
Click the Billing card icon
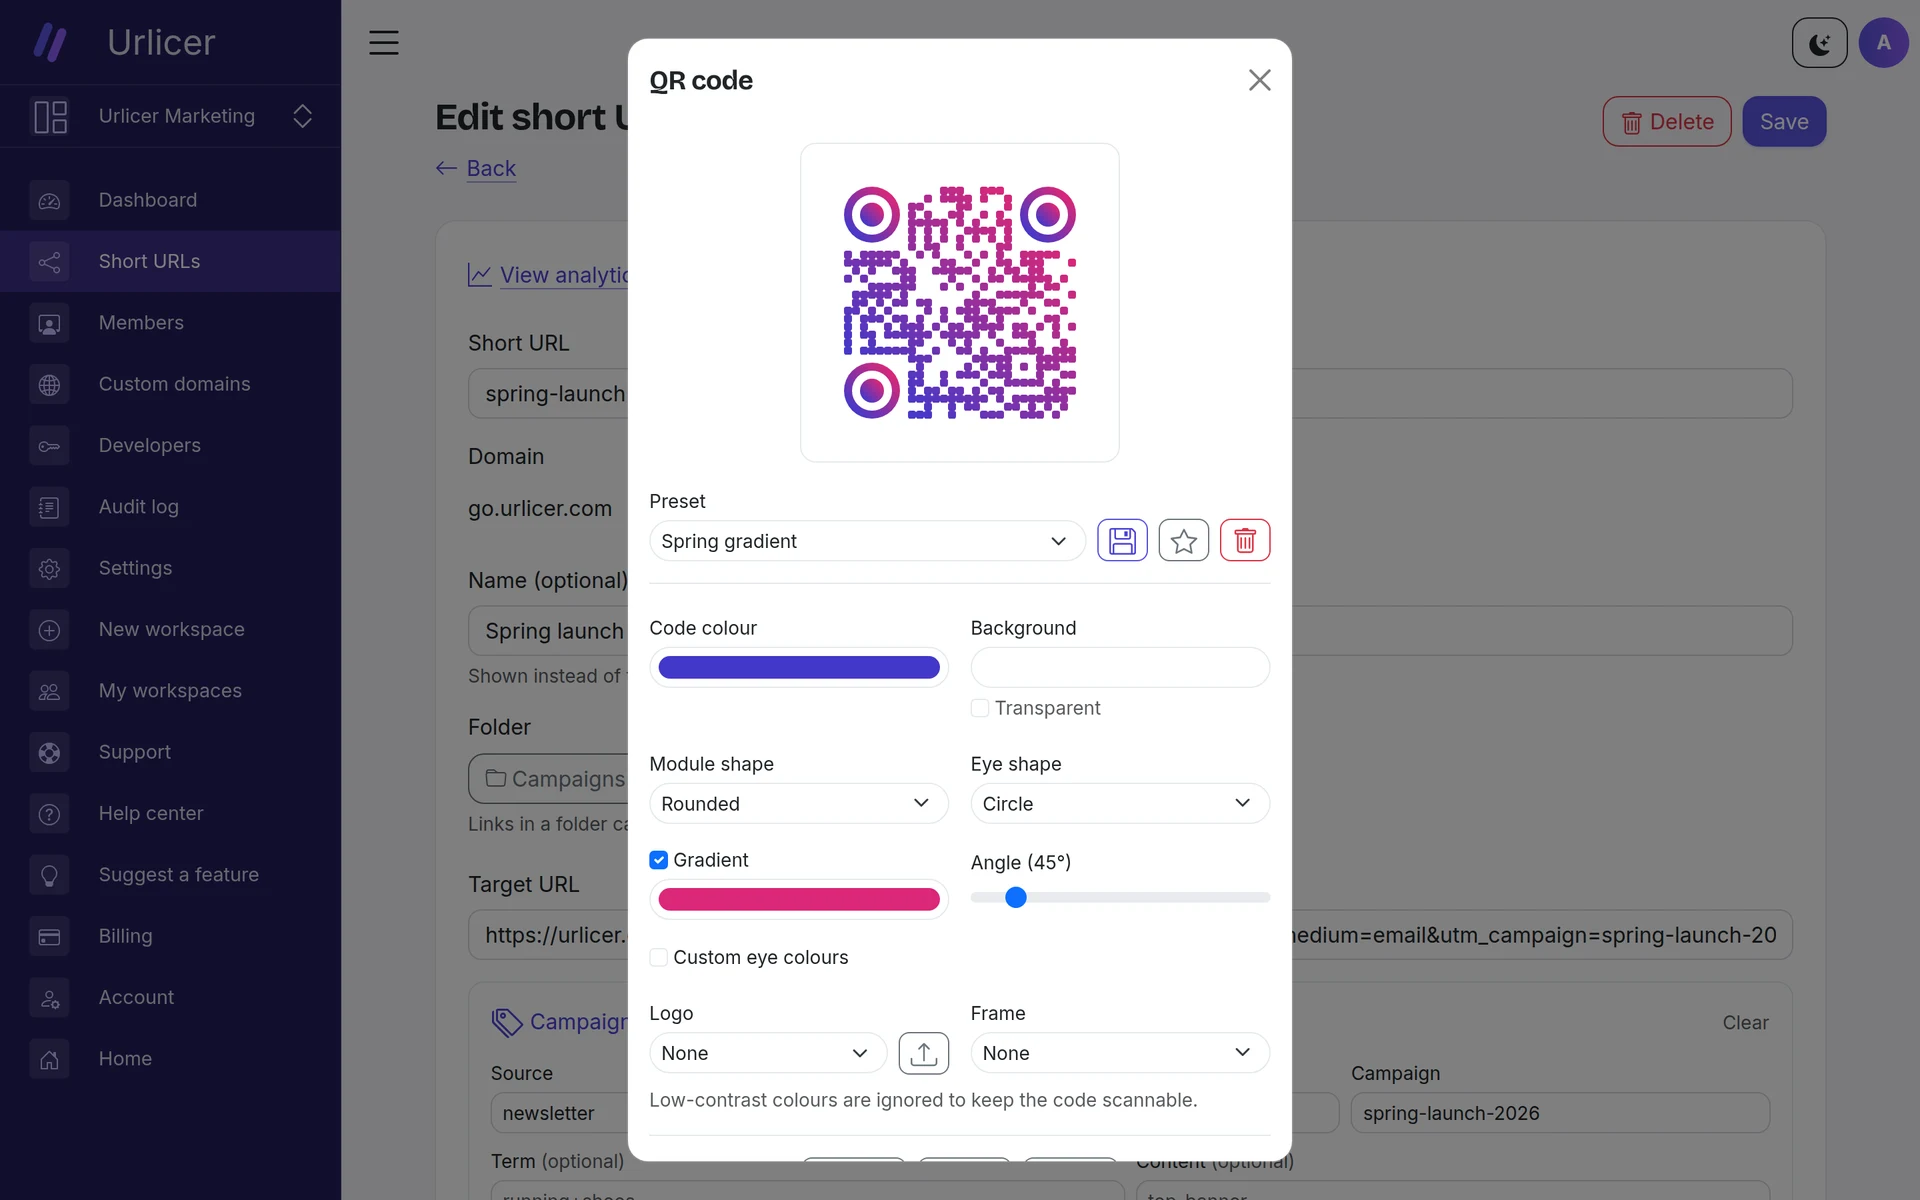49,937
